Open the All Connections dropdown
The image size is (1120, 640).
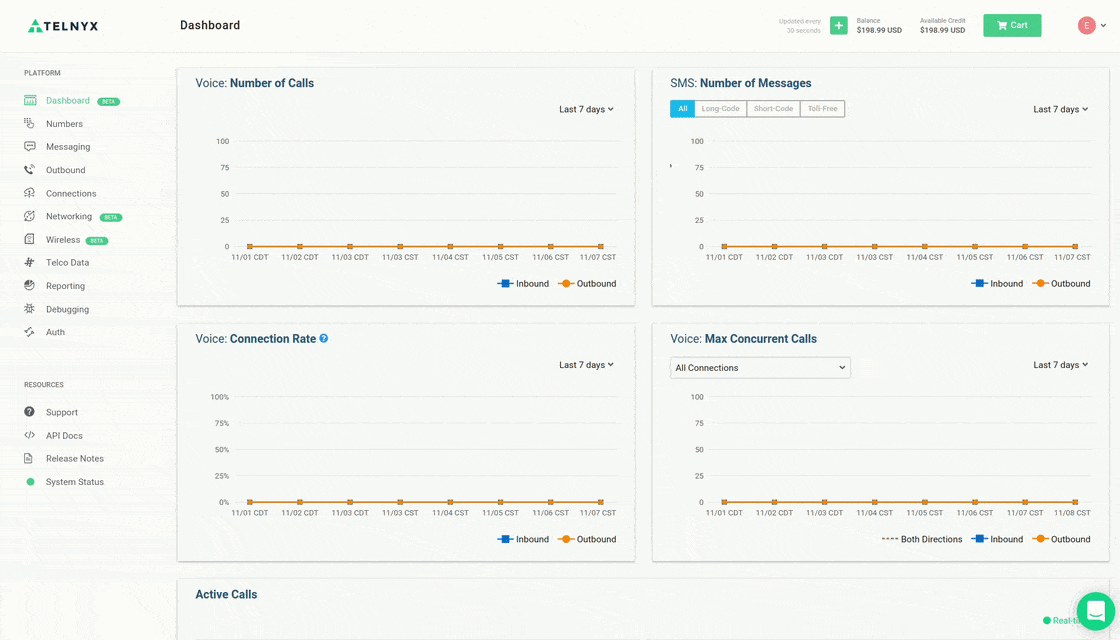tap(760, 368)
